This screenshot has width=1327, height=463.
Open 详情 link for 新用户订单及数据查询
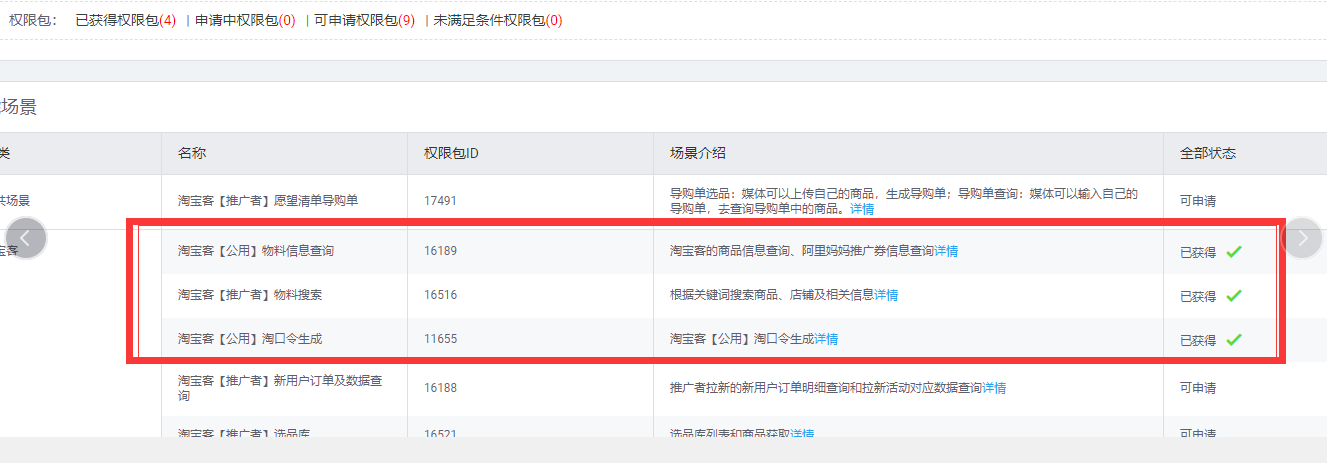(x=994, y=388)
